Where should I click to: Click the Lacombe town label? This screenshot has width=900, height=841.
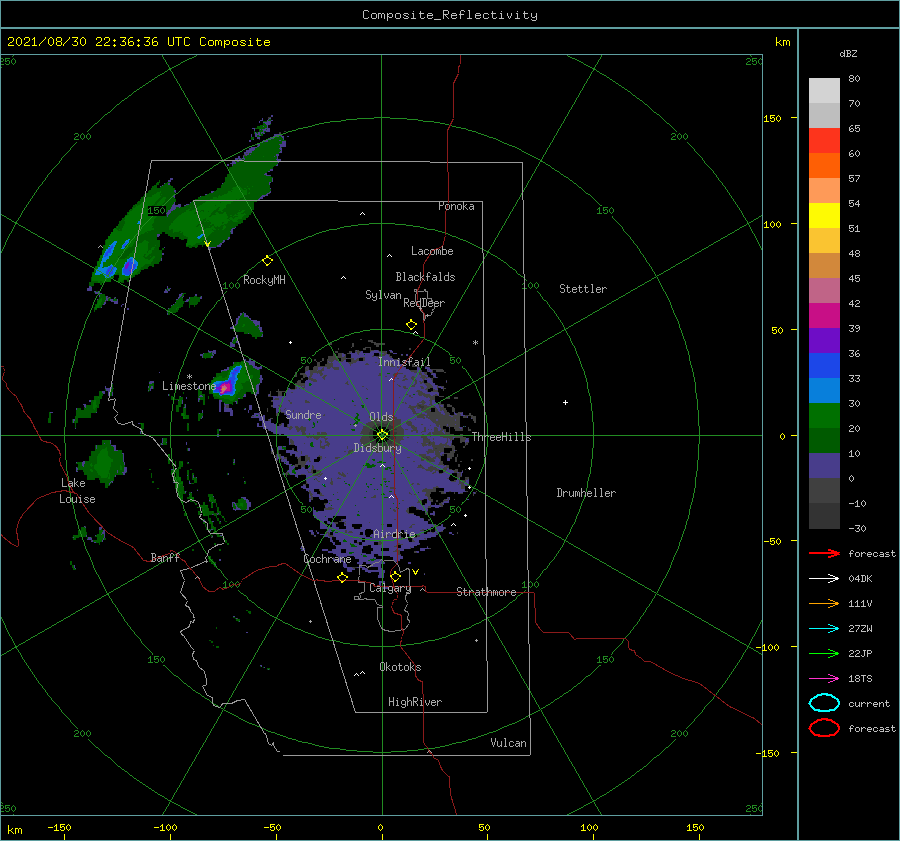(x=432, y=251)
